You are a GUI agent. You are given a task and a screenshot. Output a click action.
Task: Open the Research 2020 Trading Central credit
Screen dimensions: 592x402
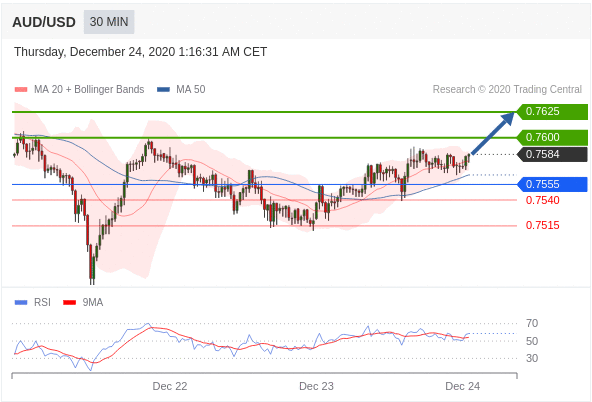[x=507, y=89]
